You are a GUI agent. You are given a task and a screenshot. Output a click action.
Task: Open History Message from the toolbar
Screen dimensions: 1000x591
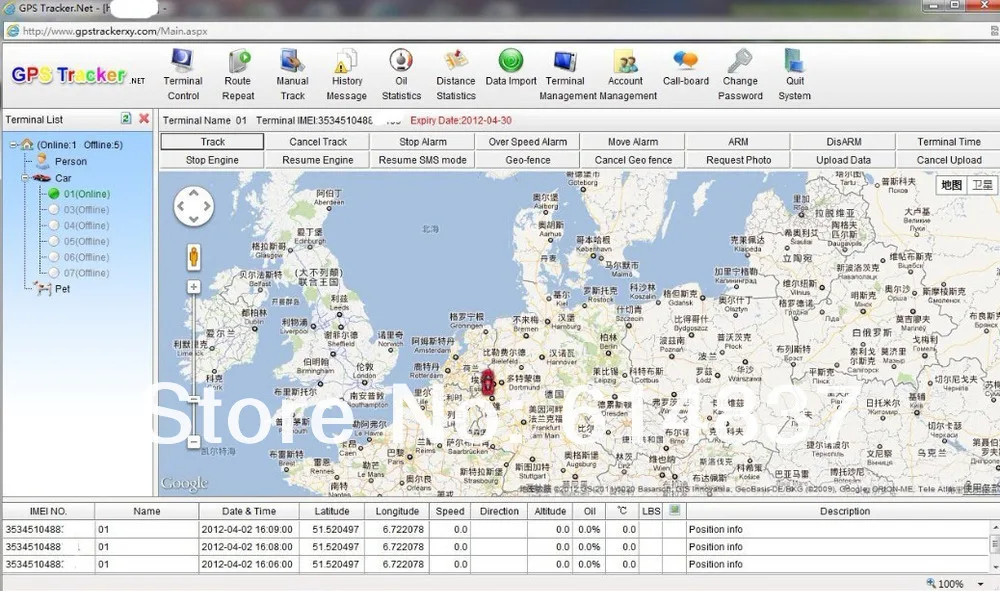[x=347, y=62]
